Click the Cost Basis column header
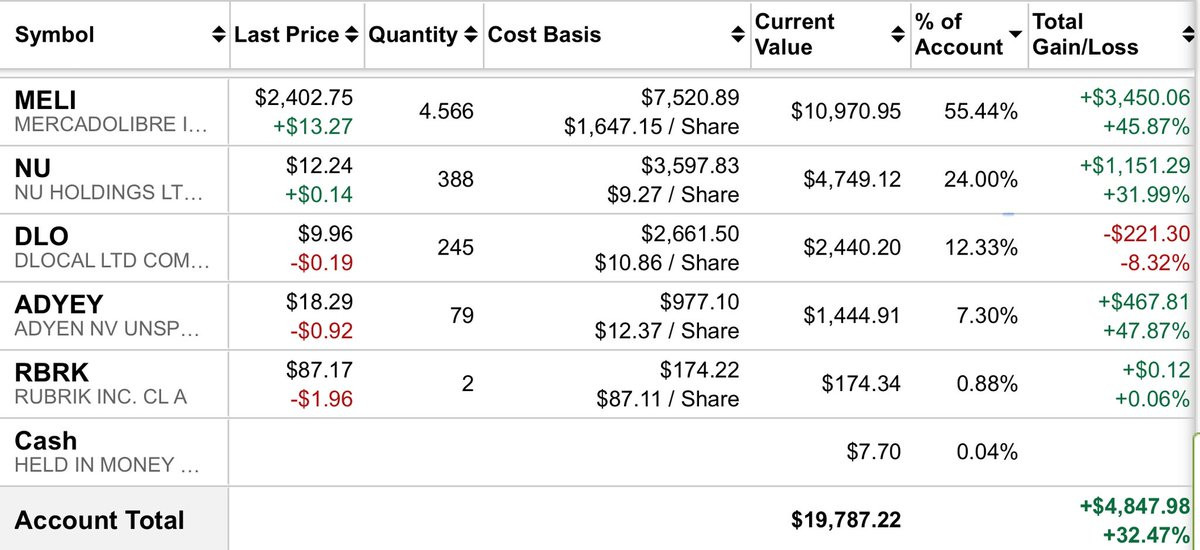1200x550 pixels. [545, 35]
